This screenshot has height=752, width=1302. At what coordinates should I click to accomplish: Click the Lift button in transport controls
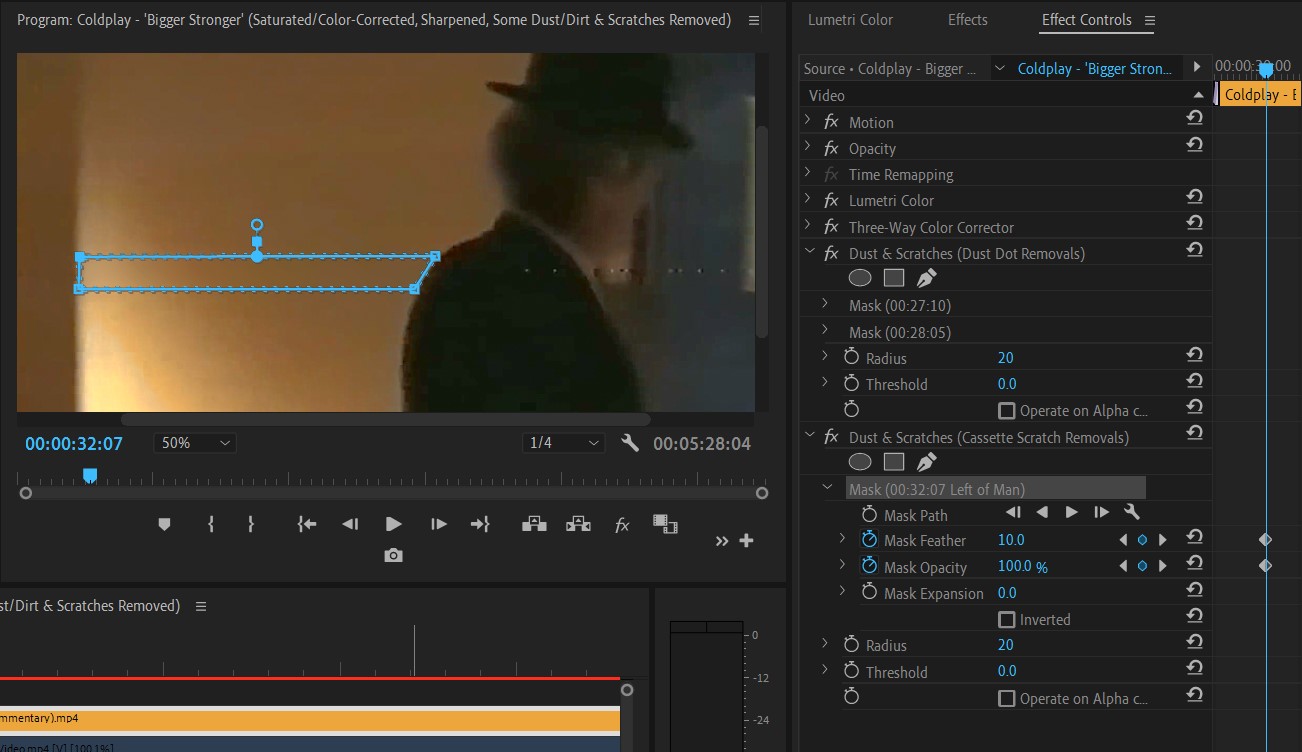tap(534, 523)
